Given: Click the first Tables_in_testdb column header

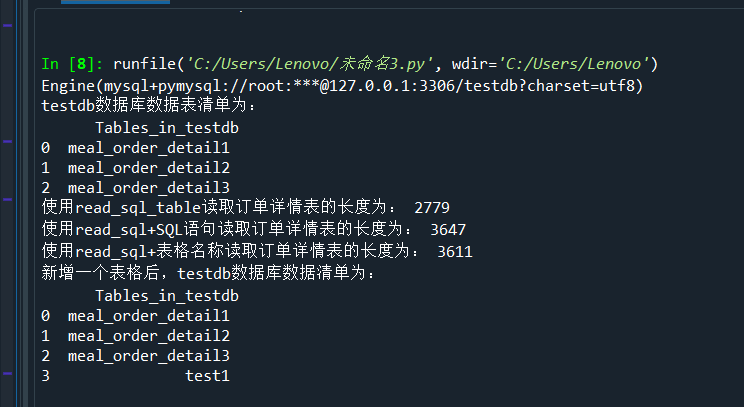Looking at the screenshot, I should pyautogui.click(x=167, y=127).
